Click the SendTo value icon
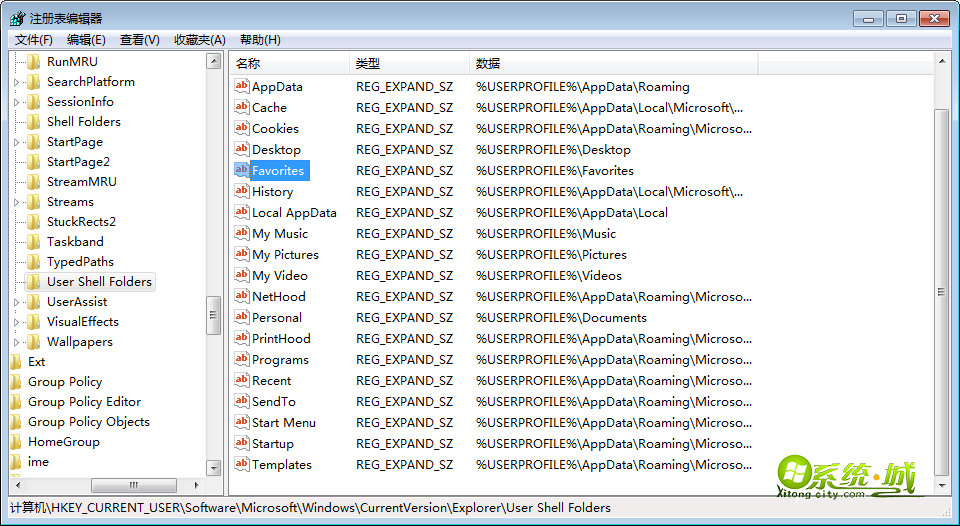Screen dimensions: 960x526 (242, 401)
